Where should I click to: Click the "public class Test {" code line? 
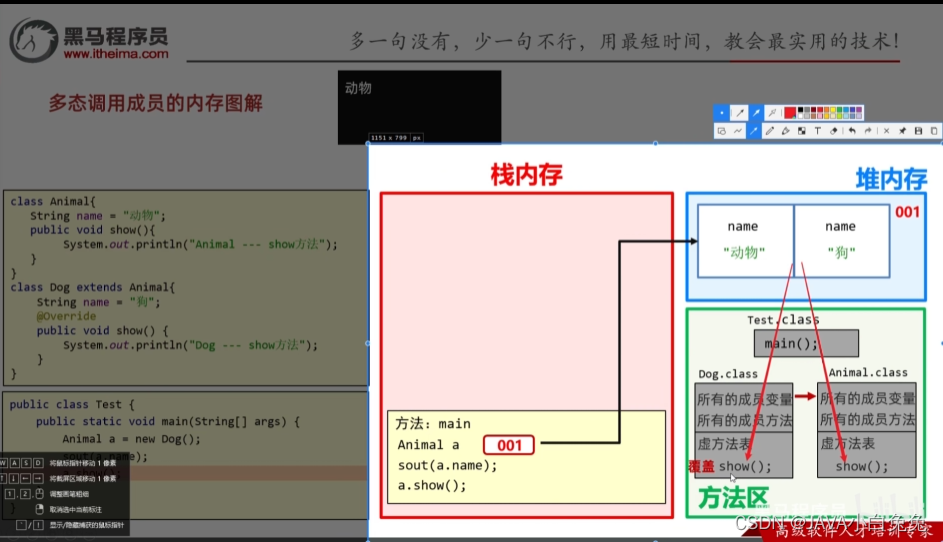pos(72,404)
